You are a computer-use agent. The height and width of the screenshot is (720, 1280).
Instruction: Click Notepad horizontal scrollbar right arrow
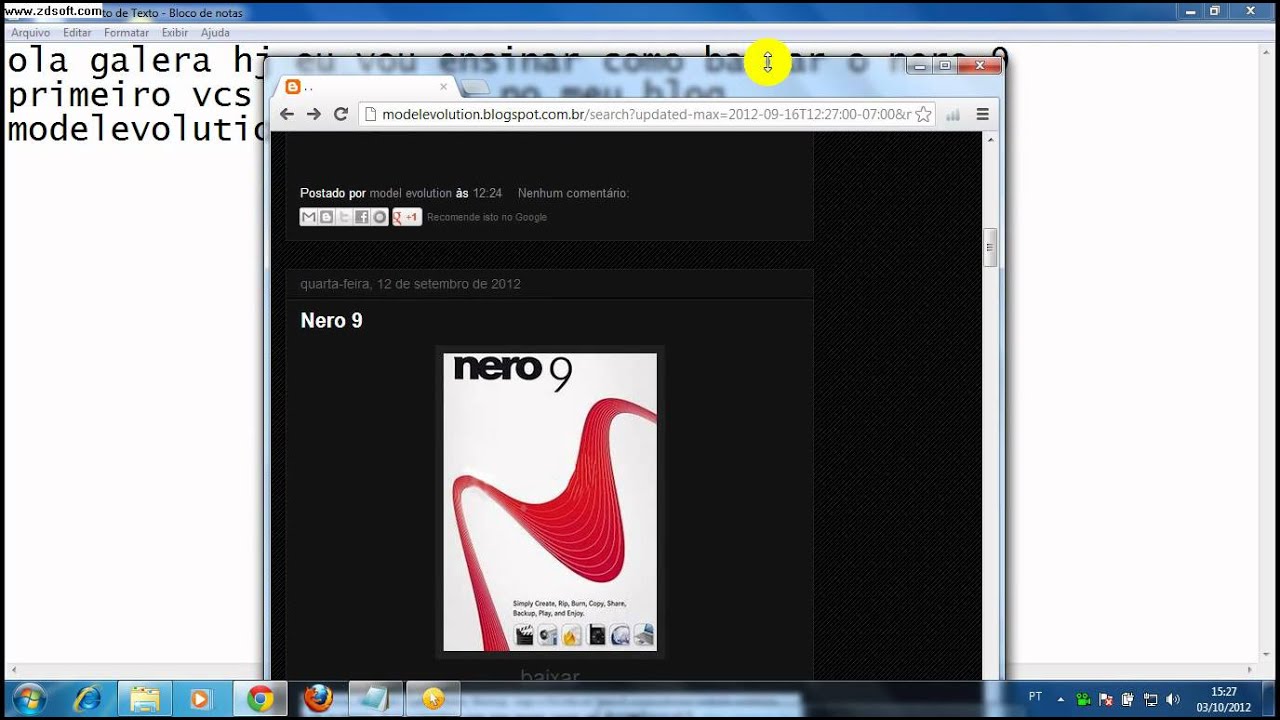click(1250, 669)
